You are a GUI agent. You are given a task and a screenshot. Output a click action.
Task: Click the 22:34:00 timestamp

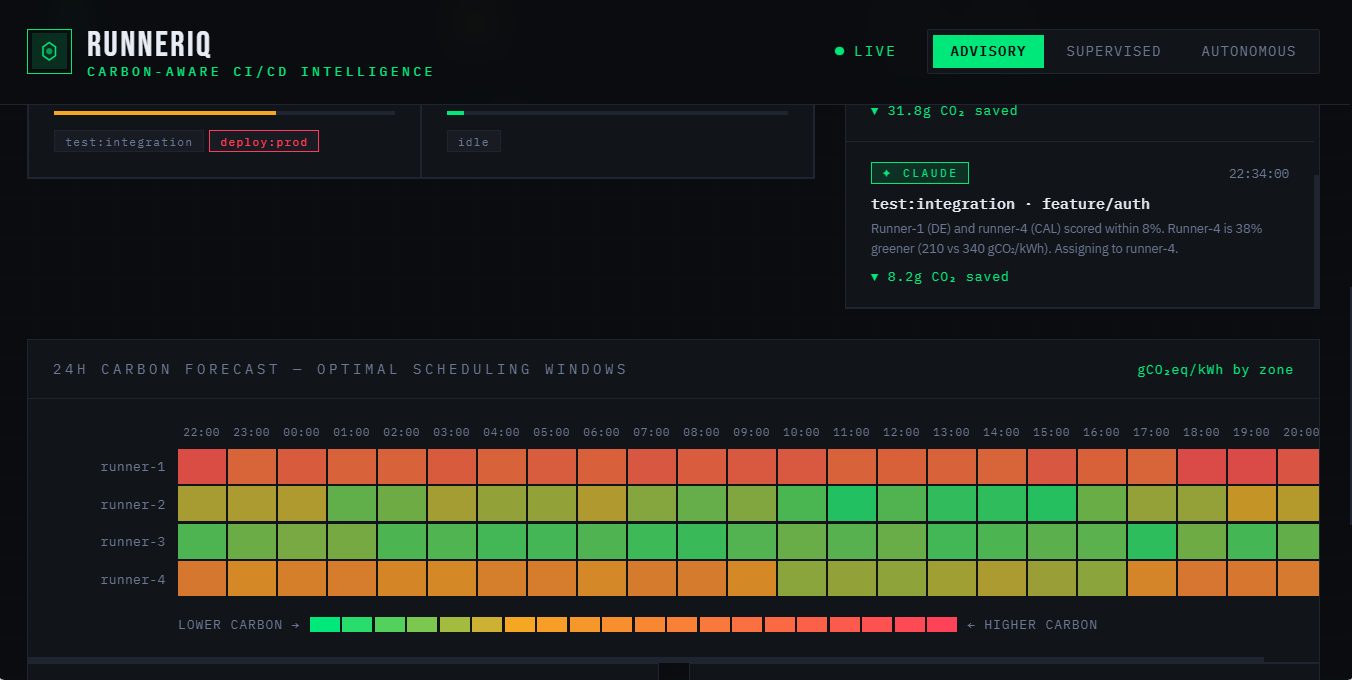(1259, 174)
